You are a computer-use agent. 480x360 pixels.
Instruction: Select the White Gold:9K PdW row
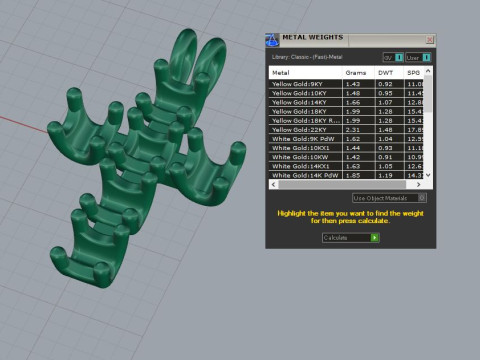point(346,139)
